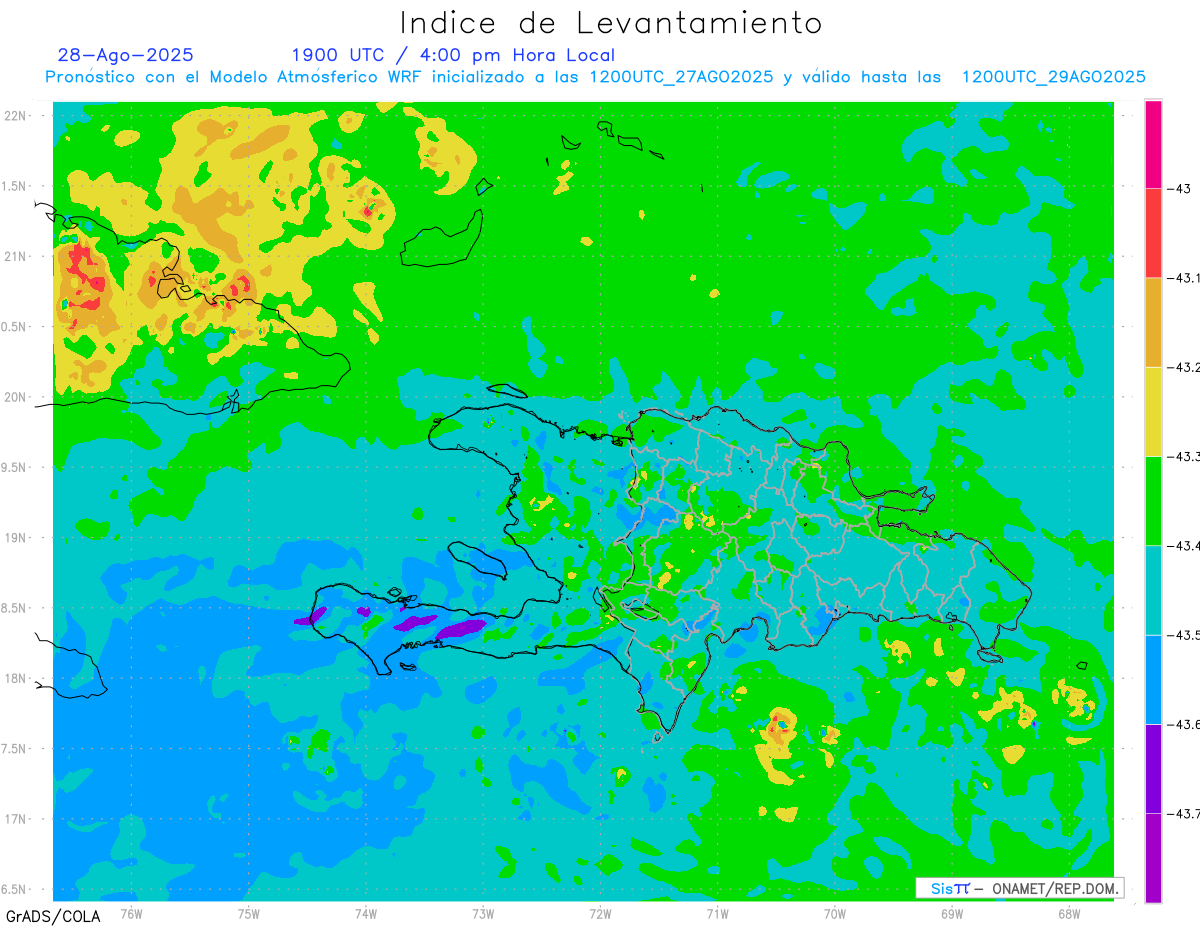Click the legend value "-43.7"
1200x927 pixels.
(x=1183, y=813)
